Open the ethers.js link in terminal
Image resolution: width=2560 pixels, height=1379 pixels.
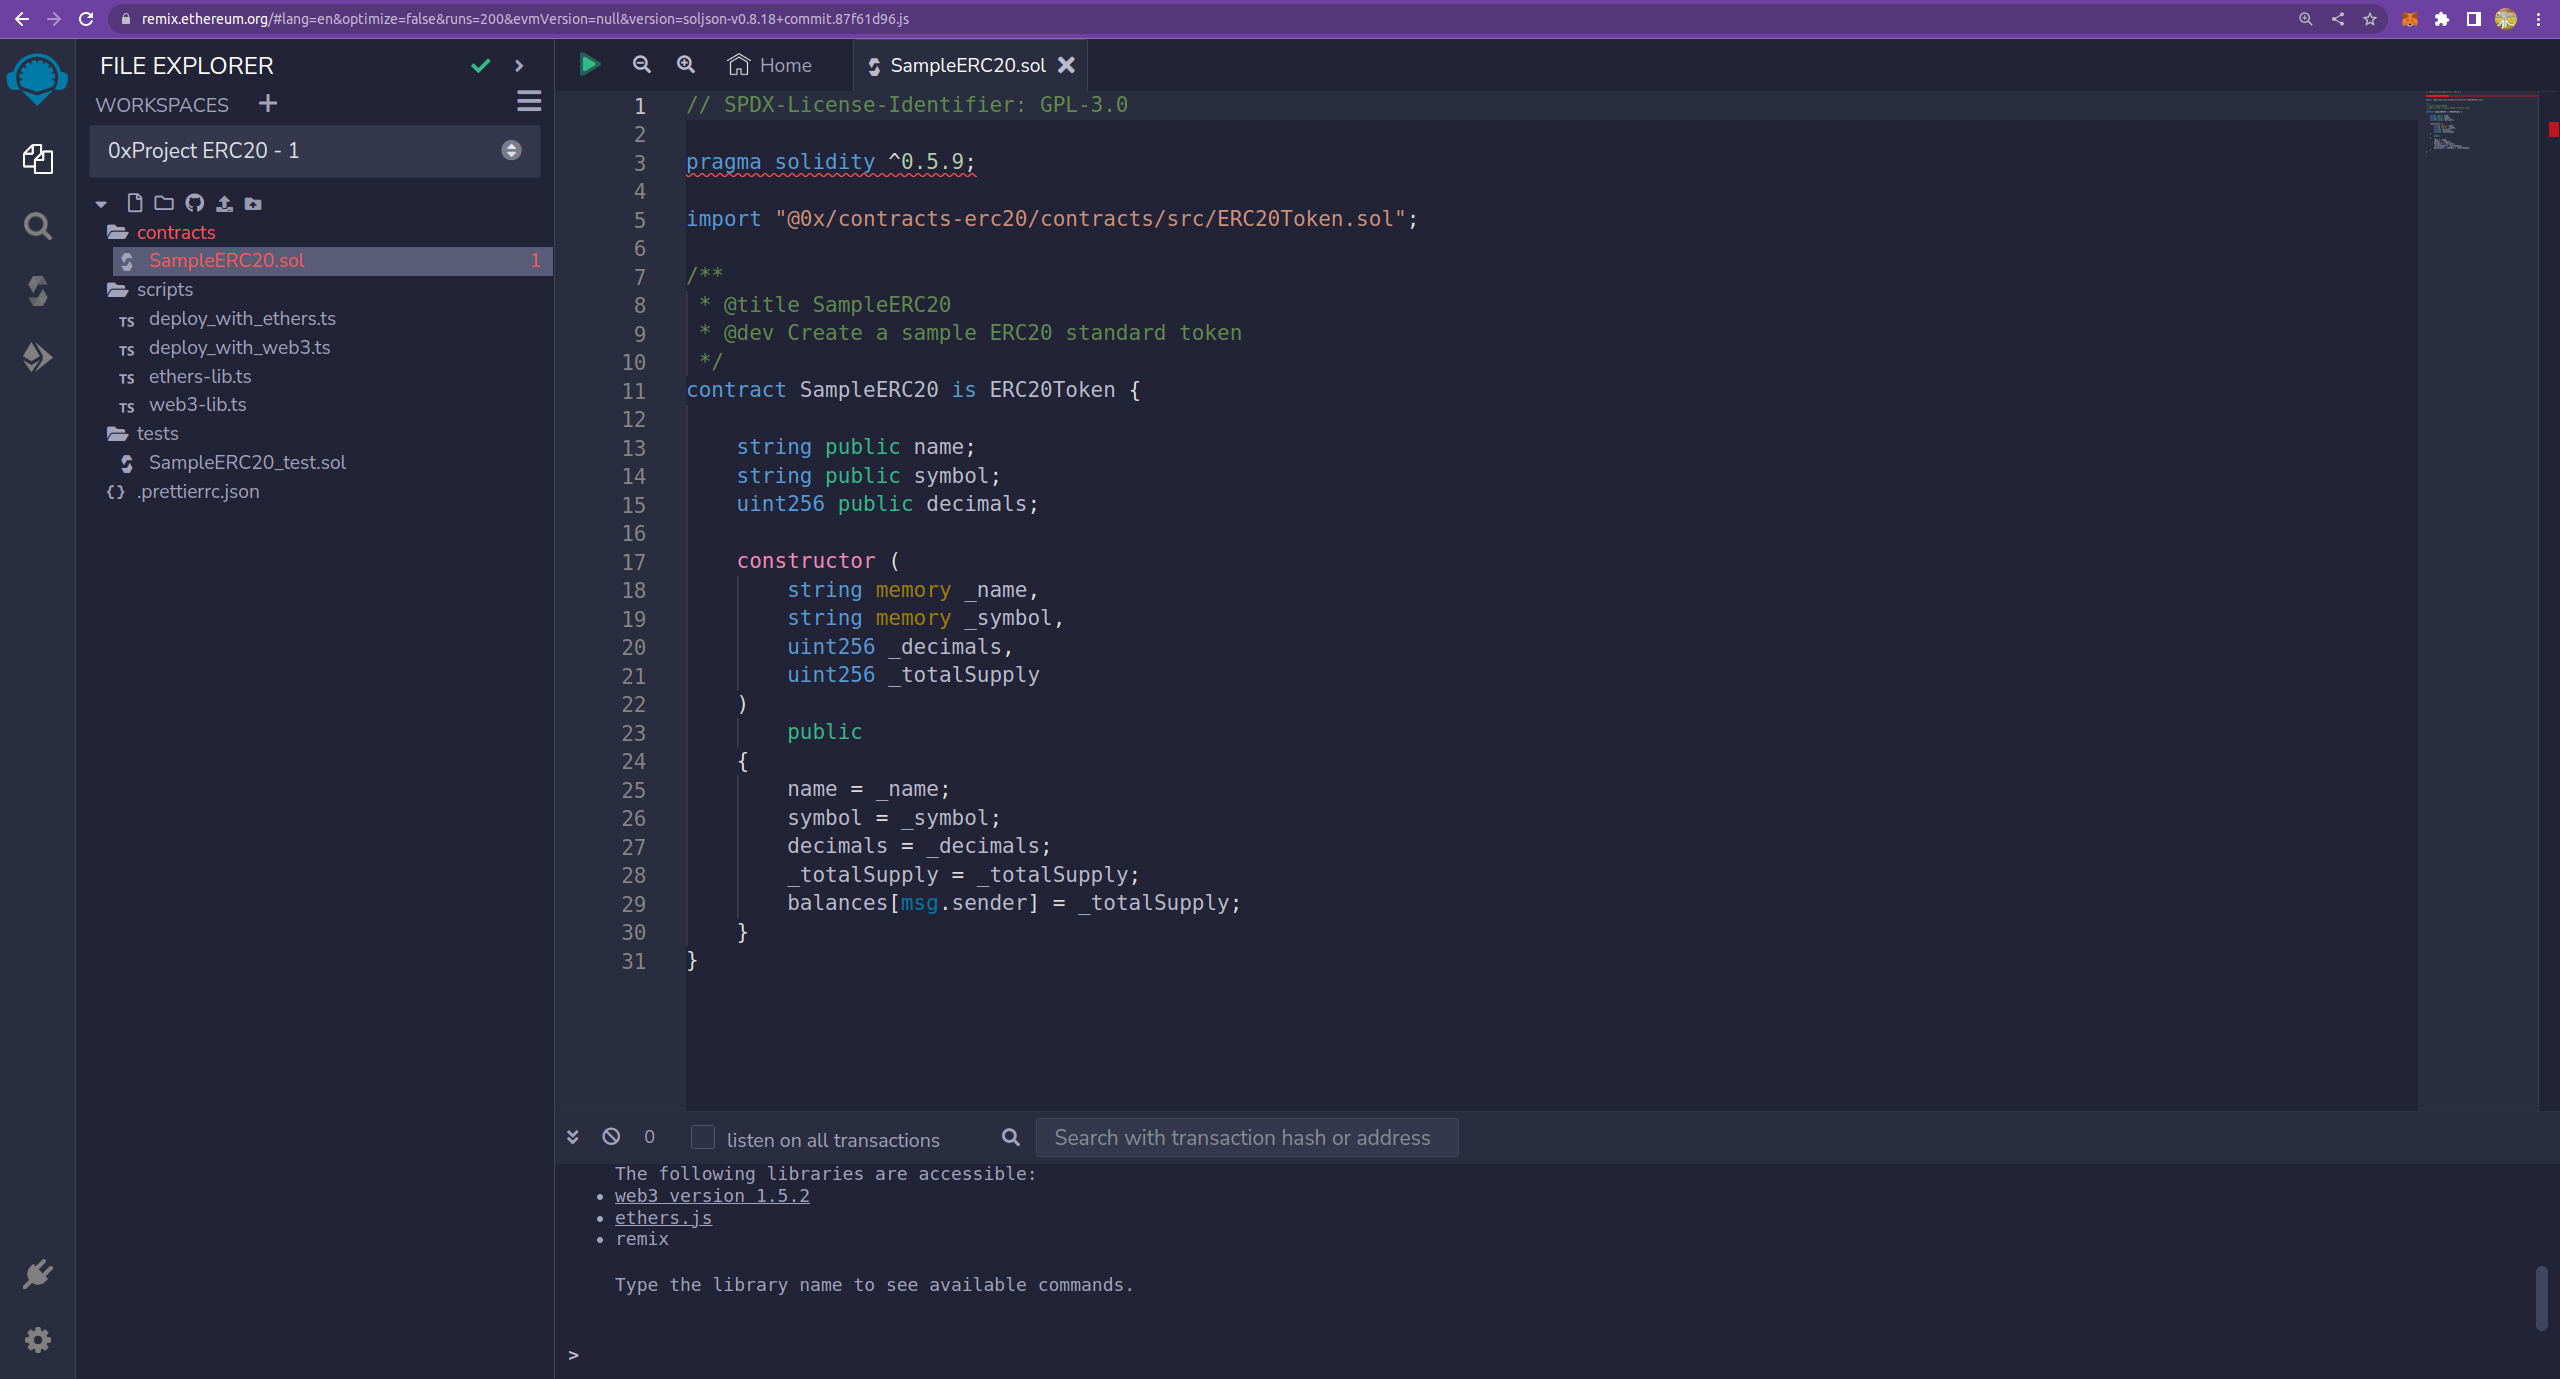[x=663, y=1218]
